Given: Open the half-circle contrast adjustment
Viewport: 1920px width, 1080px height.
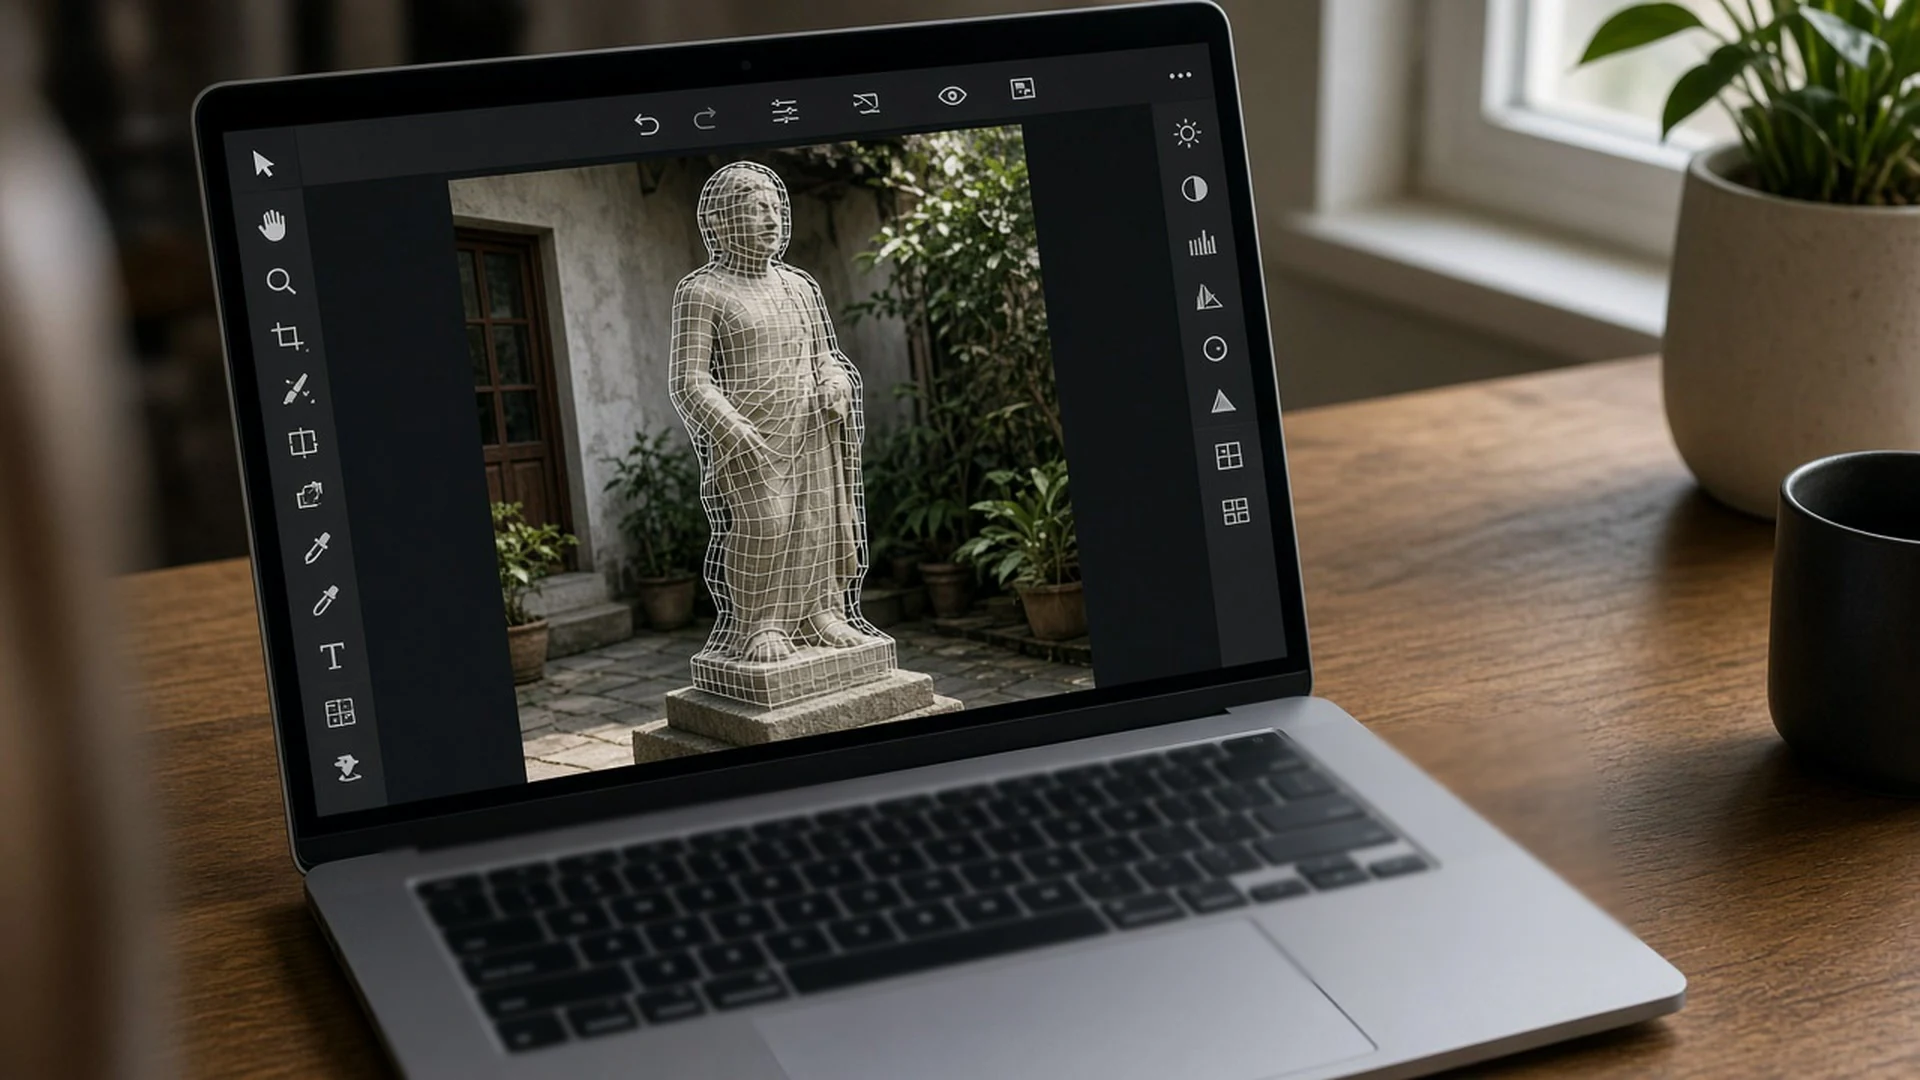Looking at the screenshot, I should coord(1194,189).
